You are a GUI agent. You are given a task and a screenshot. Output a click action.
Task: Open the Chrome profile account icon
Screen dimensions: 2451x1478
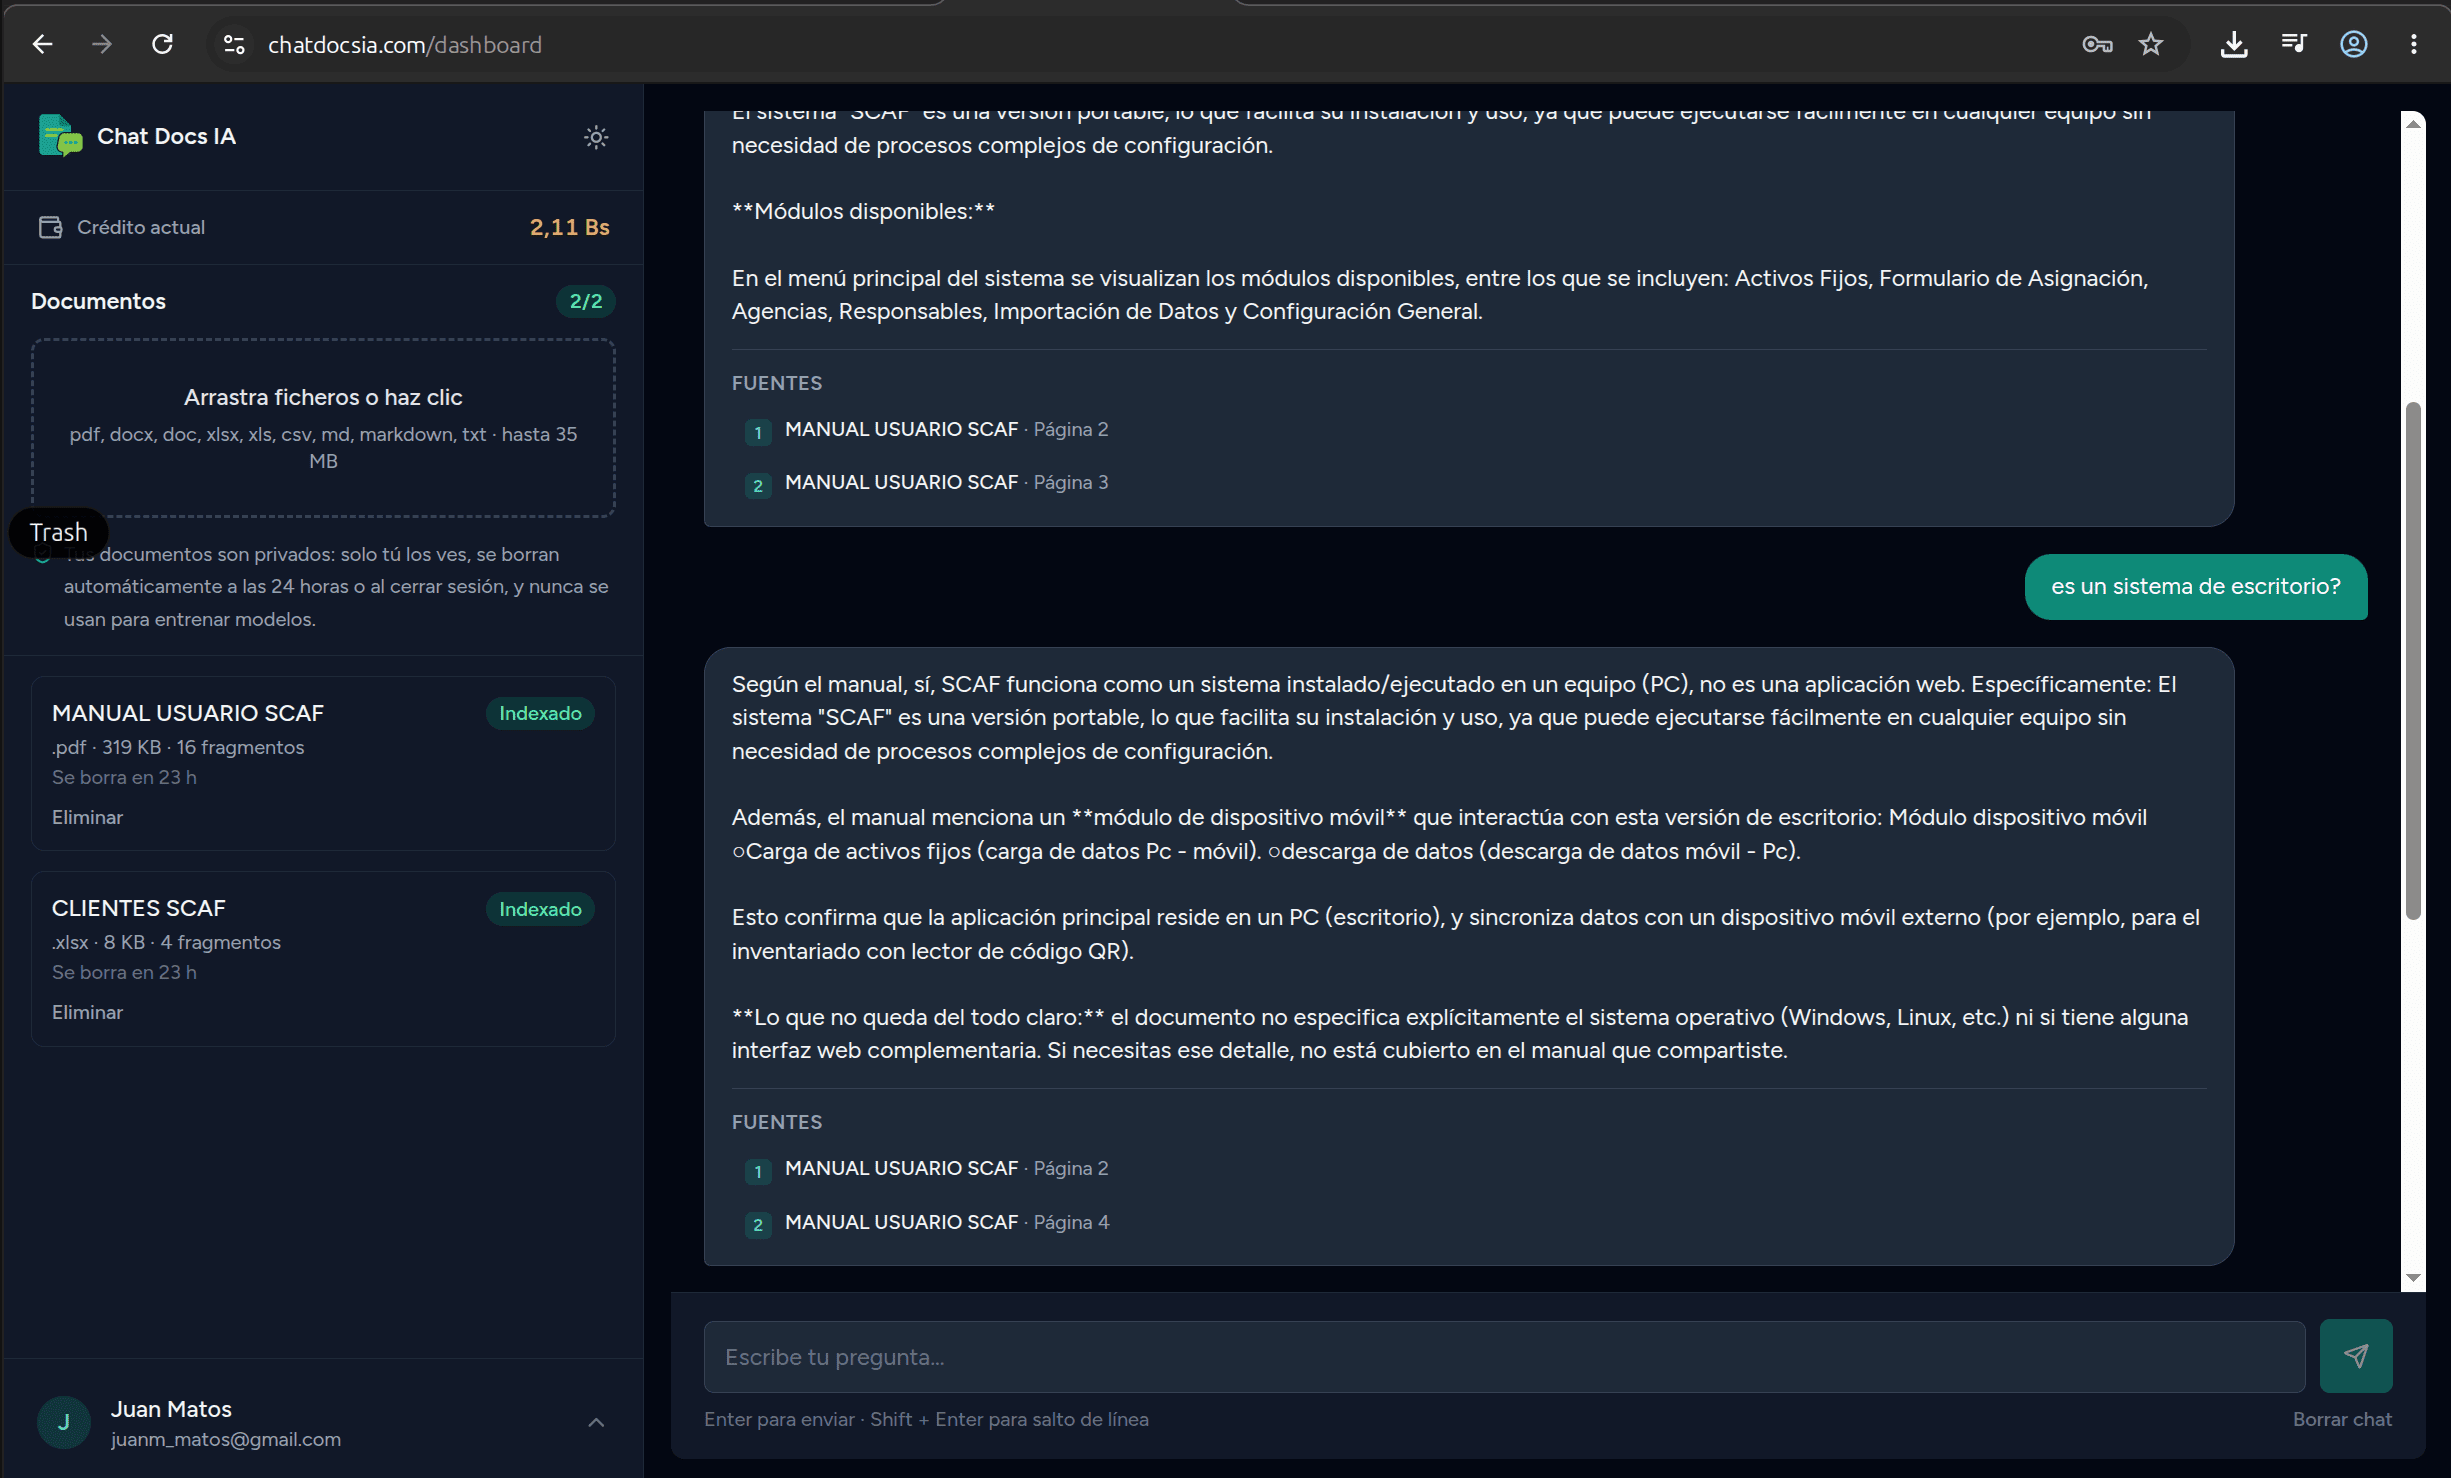pyautogui.click(x=2354, y=44)
